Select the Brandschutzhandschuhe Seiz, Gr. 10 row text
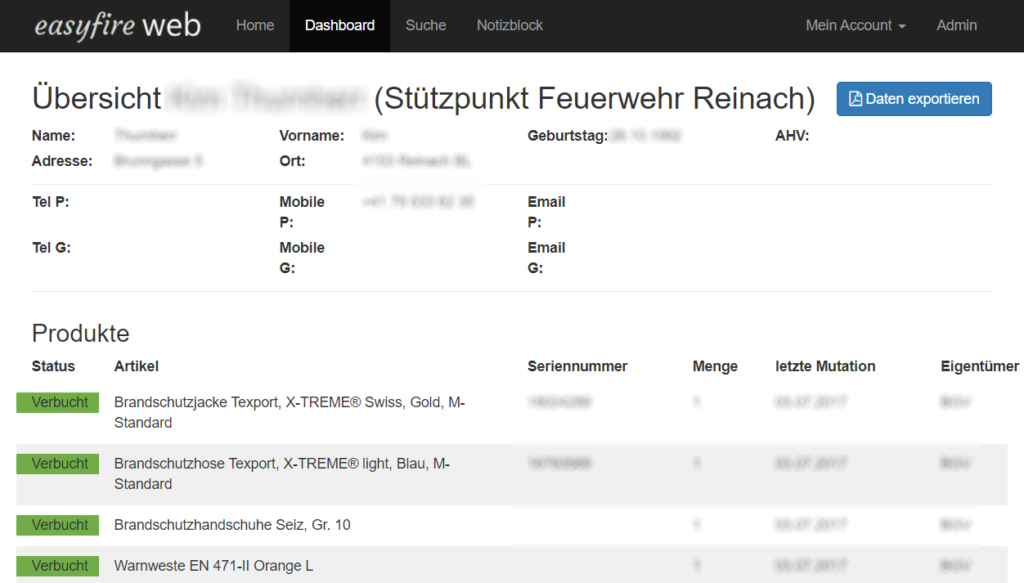 click(x=232, y=525)
